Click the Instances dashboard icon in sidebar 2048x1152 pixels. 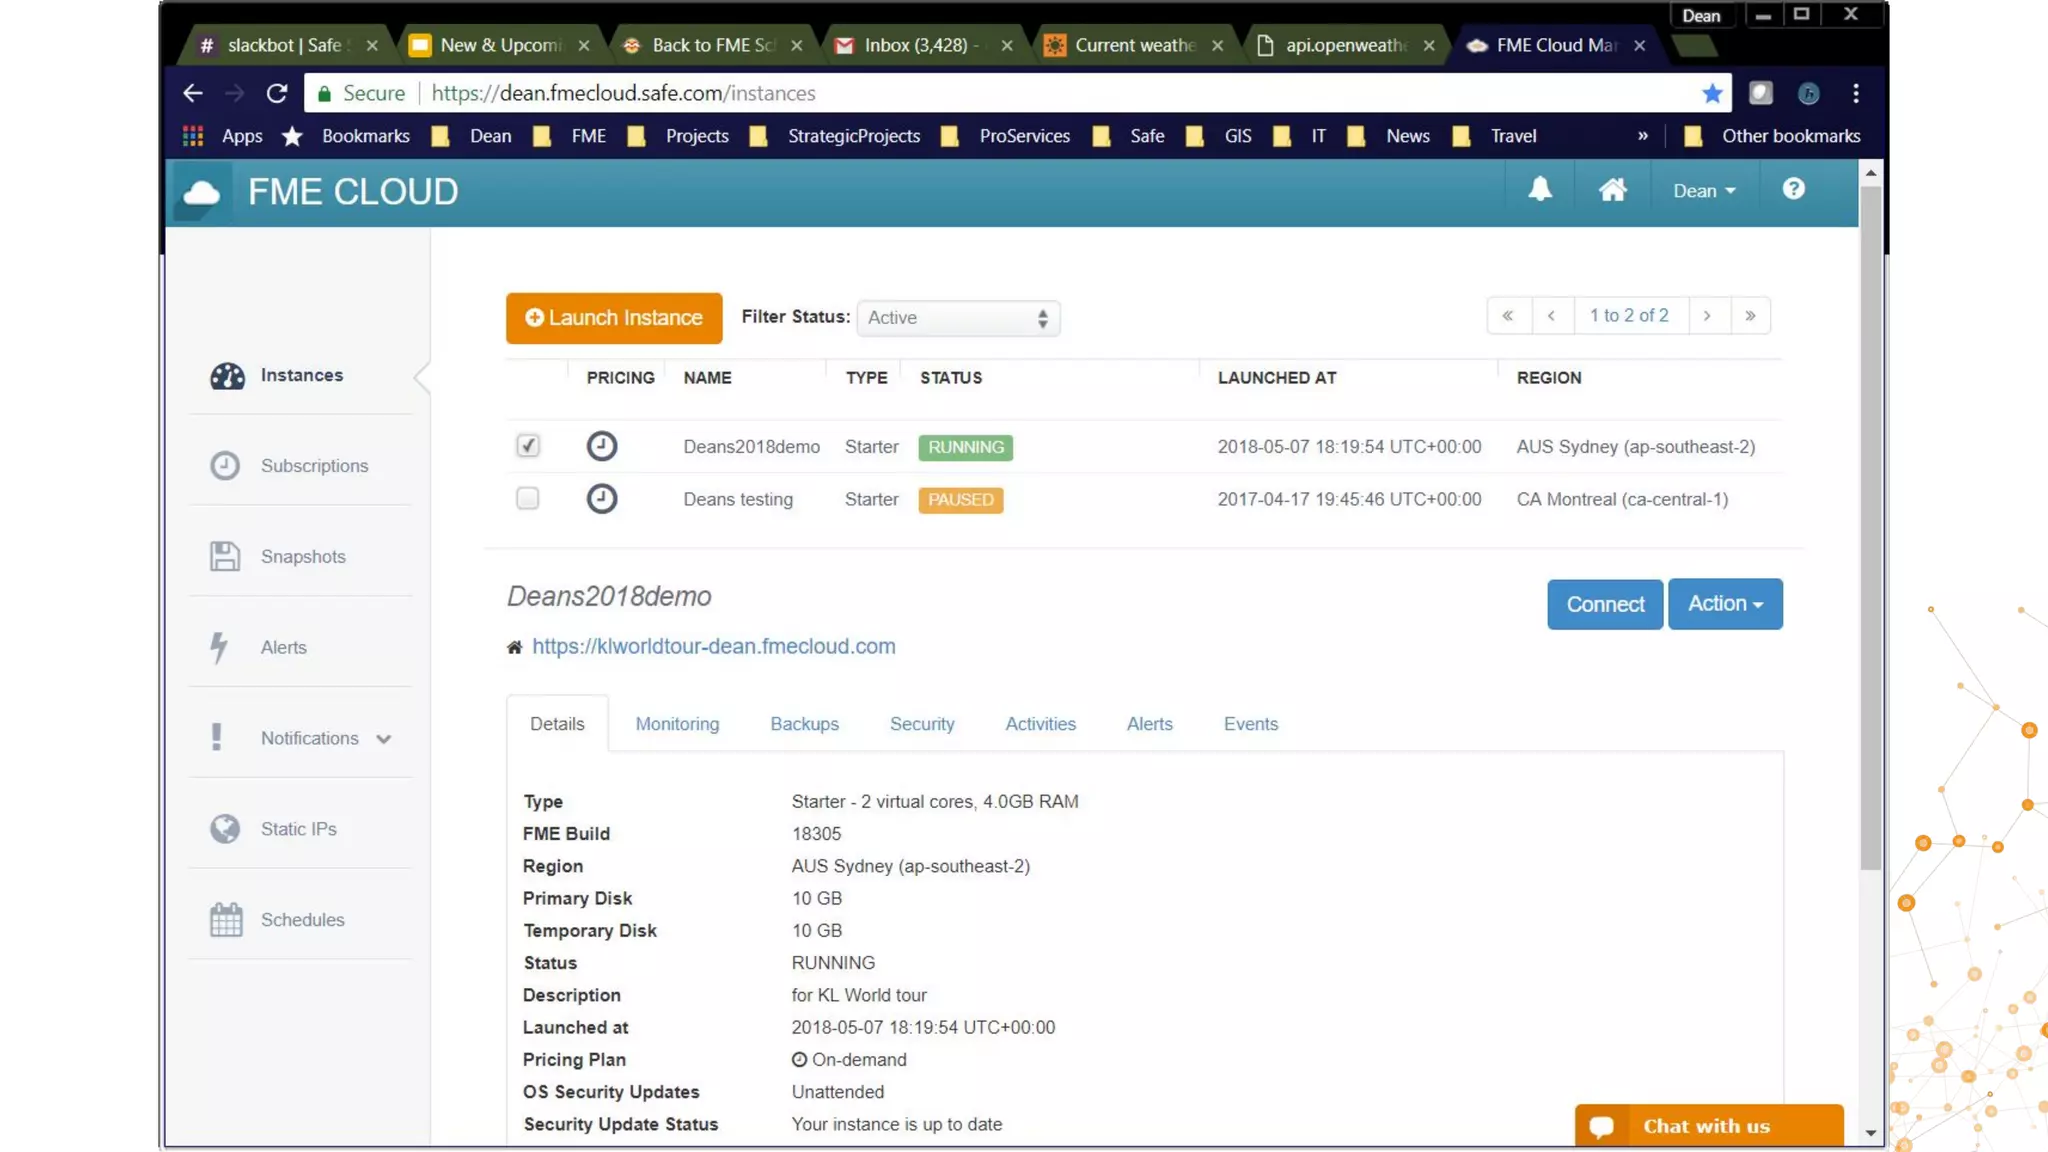coord(227,376)
